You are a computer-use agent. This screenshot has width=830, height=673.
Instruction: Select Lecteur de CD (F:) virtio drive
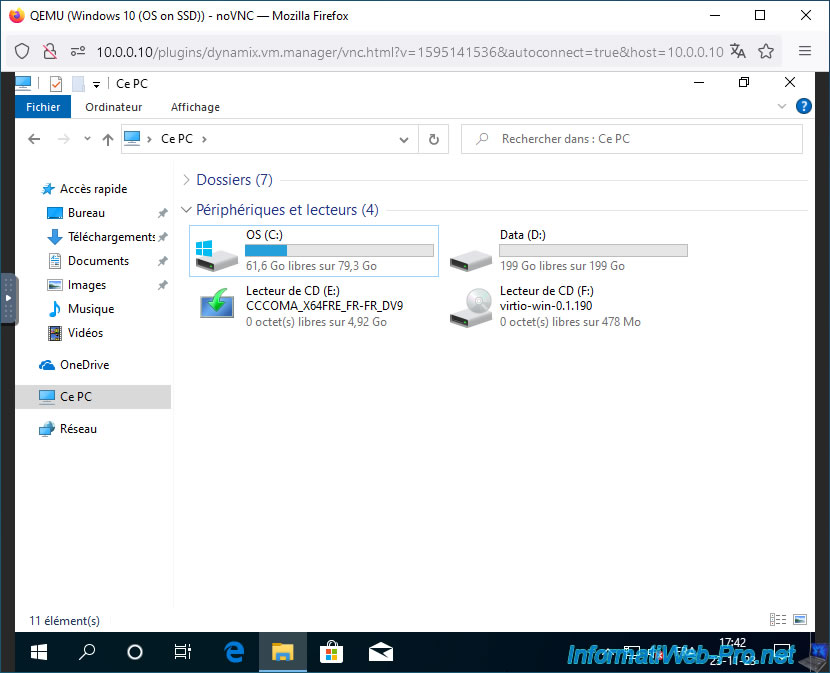tap(568, 306)
